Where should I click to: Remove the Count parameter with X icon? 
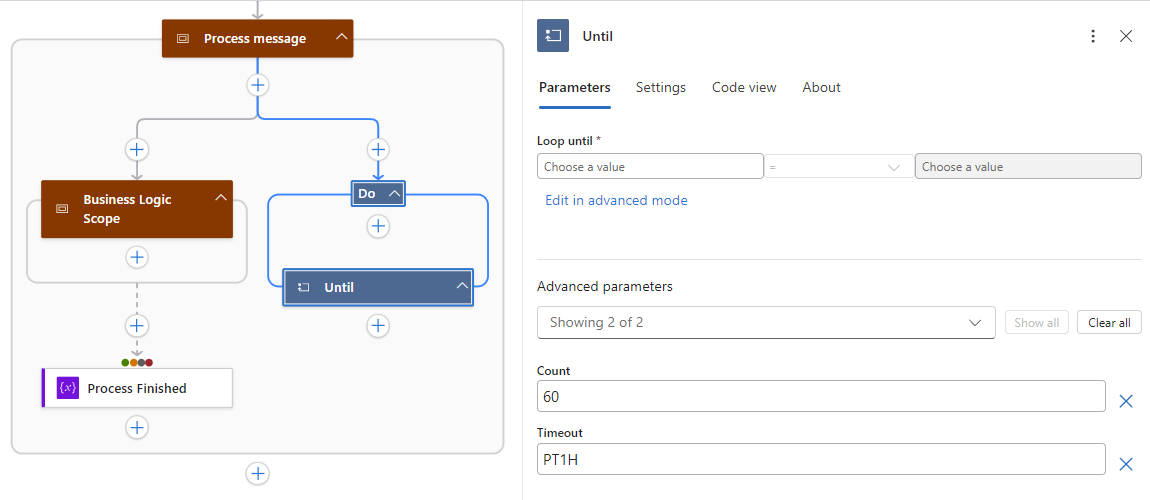click(1125, 401)
